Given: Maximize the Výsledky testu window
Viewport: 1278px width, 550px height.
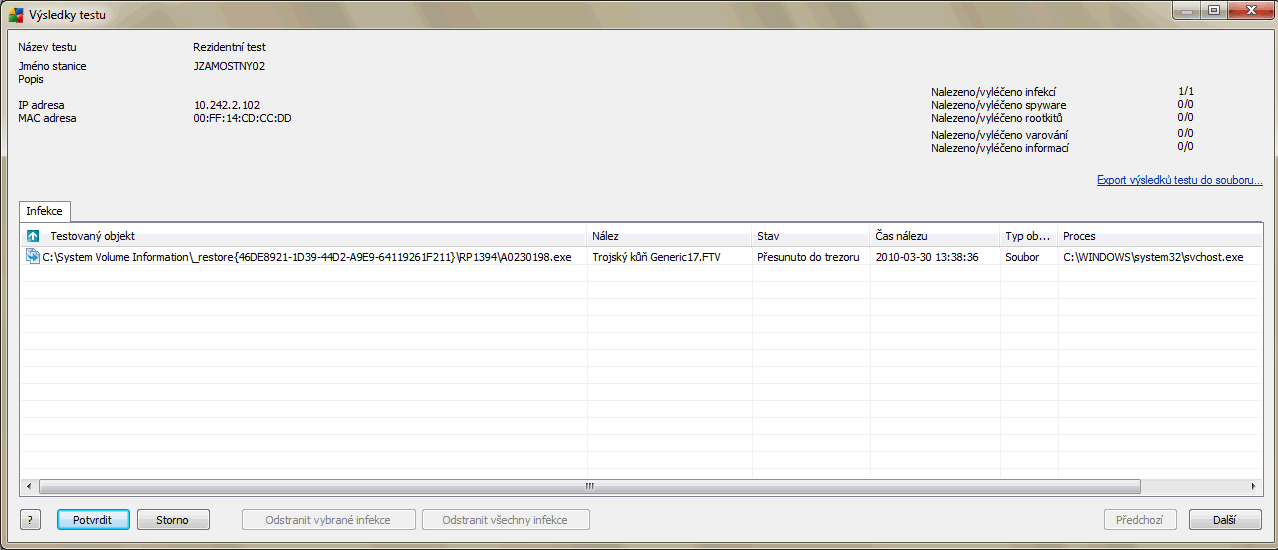Looking at the screenshot, I should coord(1214,11).
